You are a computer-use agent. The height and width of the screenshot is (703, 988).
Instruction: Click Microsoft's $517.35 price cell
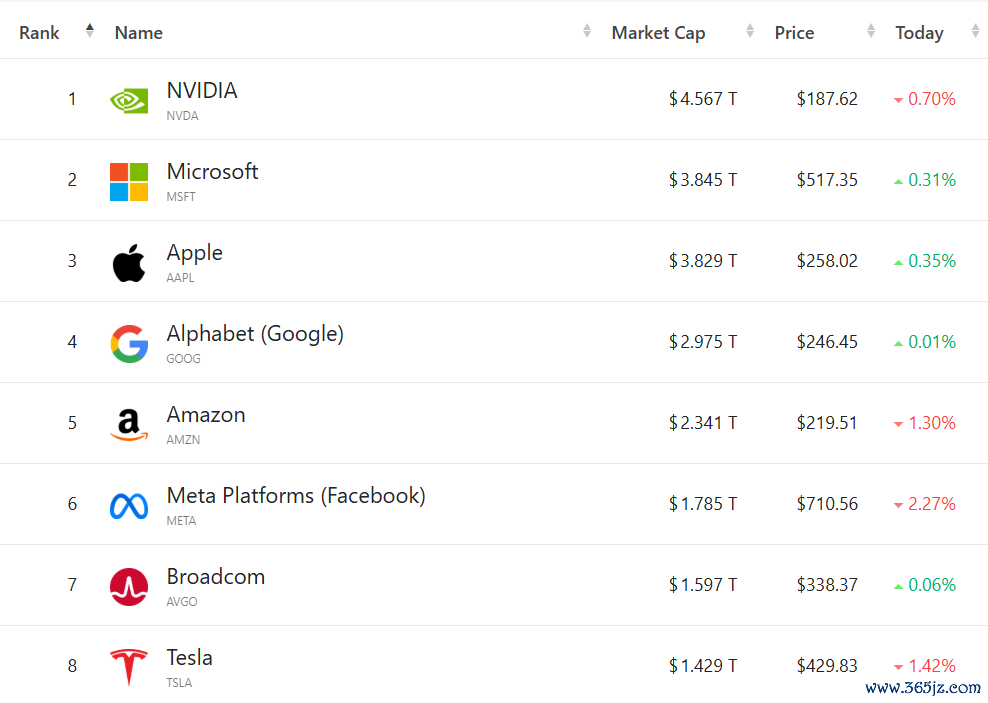tap(827, 180)
